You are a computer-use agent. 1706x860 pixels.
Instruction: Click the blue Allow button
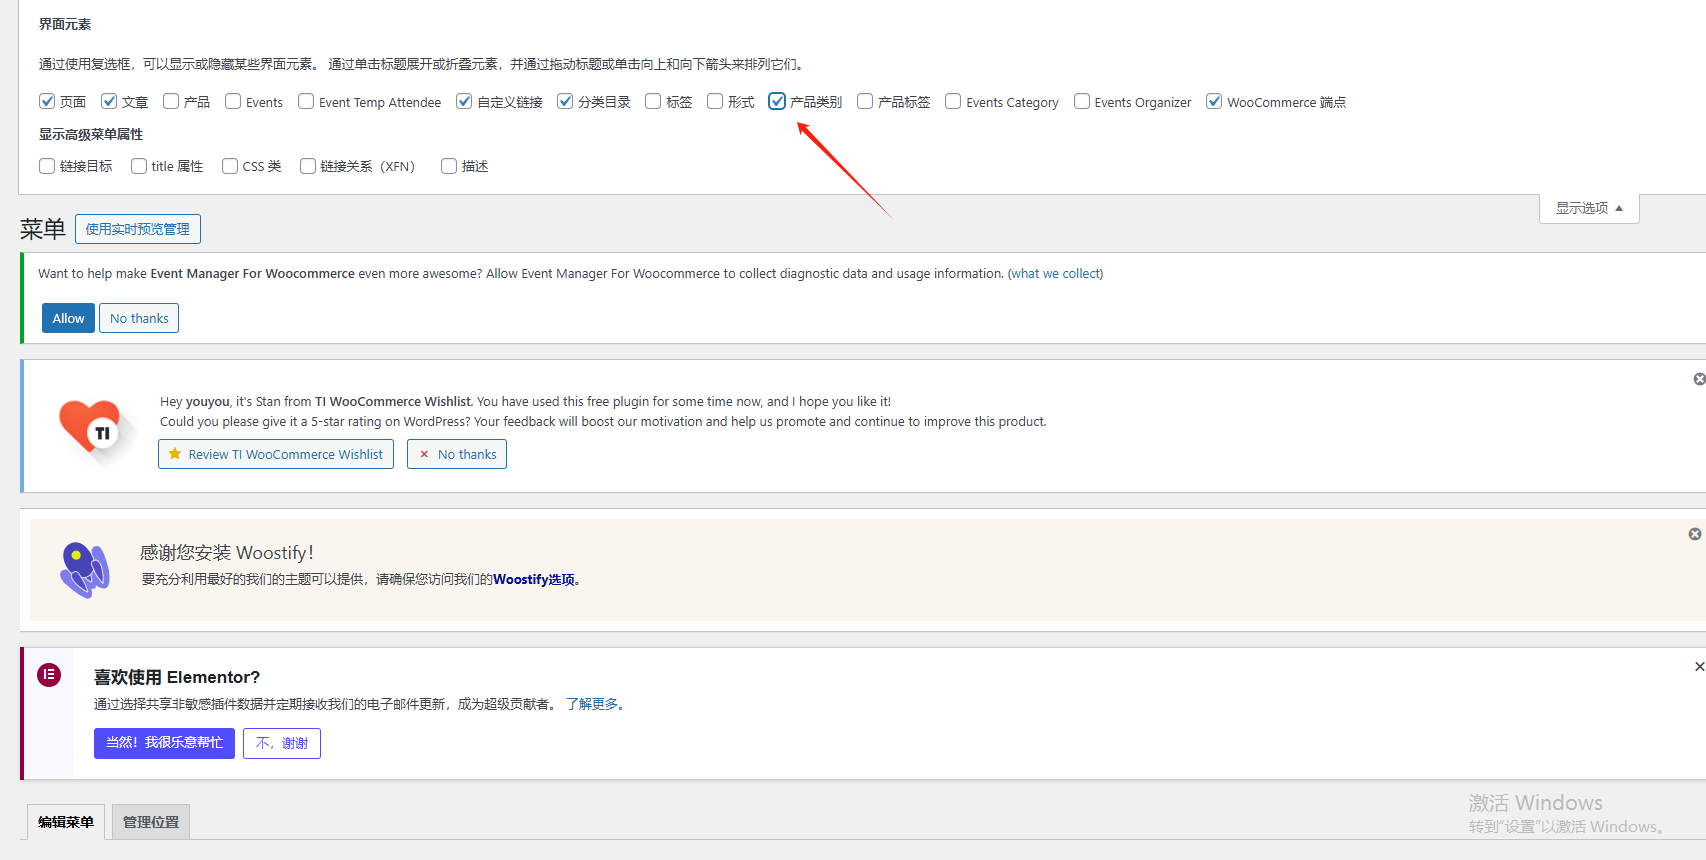[x=68, y=318]
